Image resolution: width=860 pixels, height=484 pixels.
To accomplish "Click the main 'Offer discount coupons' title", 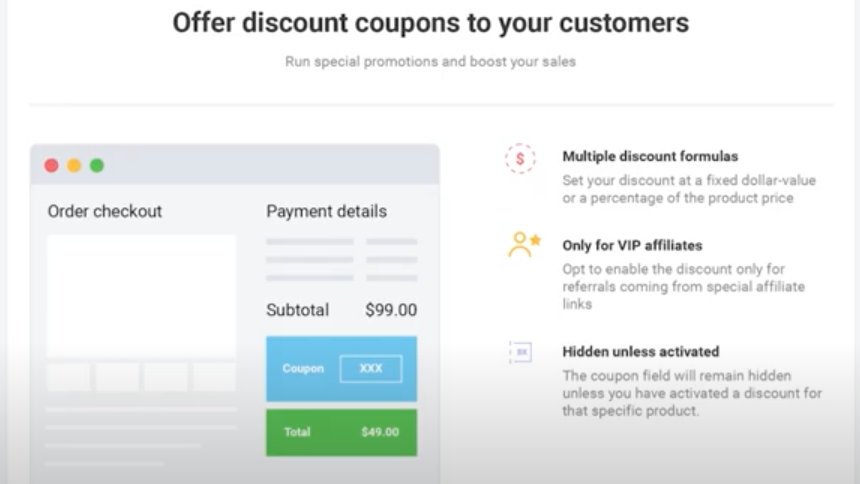I will [x=430, y=23].
